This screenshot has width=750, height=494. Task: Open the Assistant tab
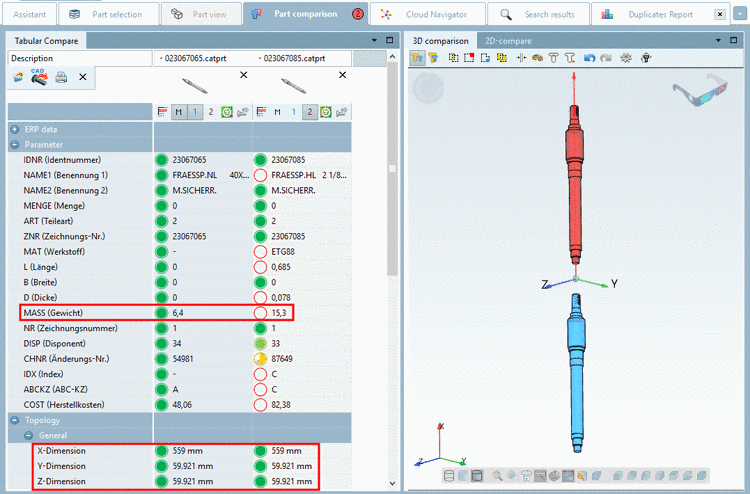(29, 14)
